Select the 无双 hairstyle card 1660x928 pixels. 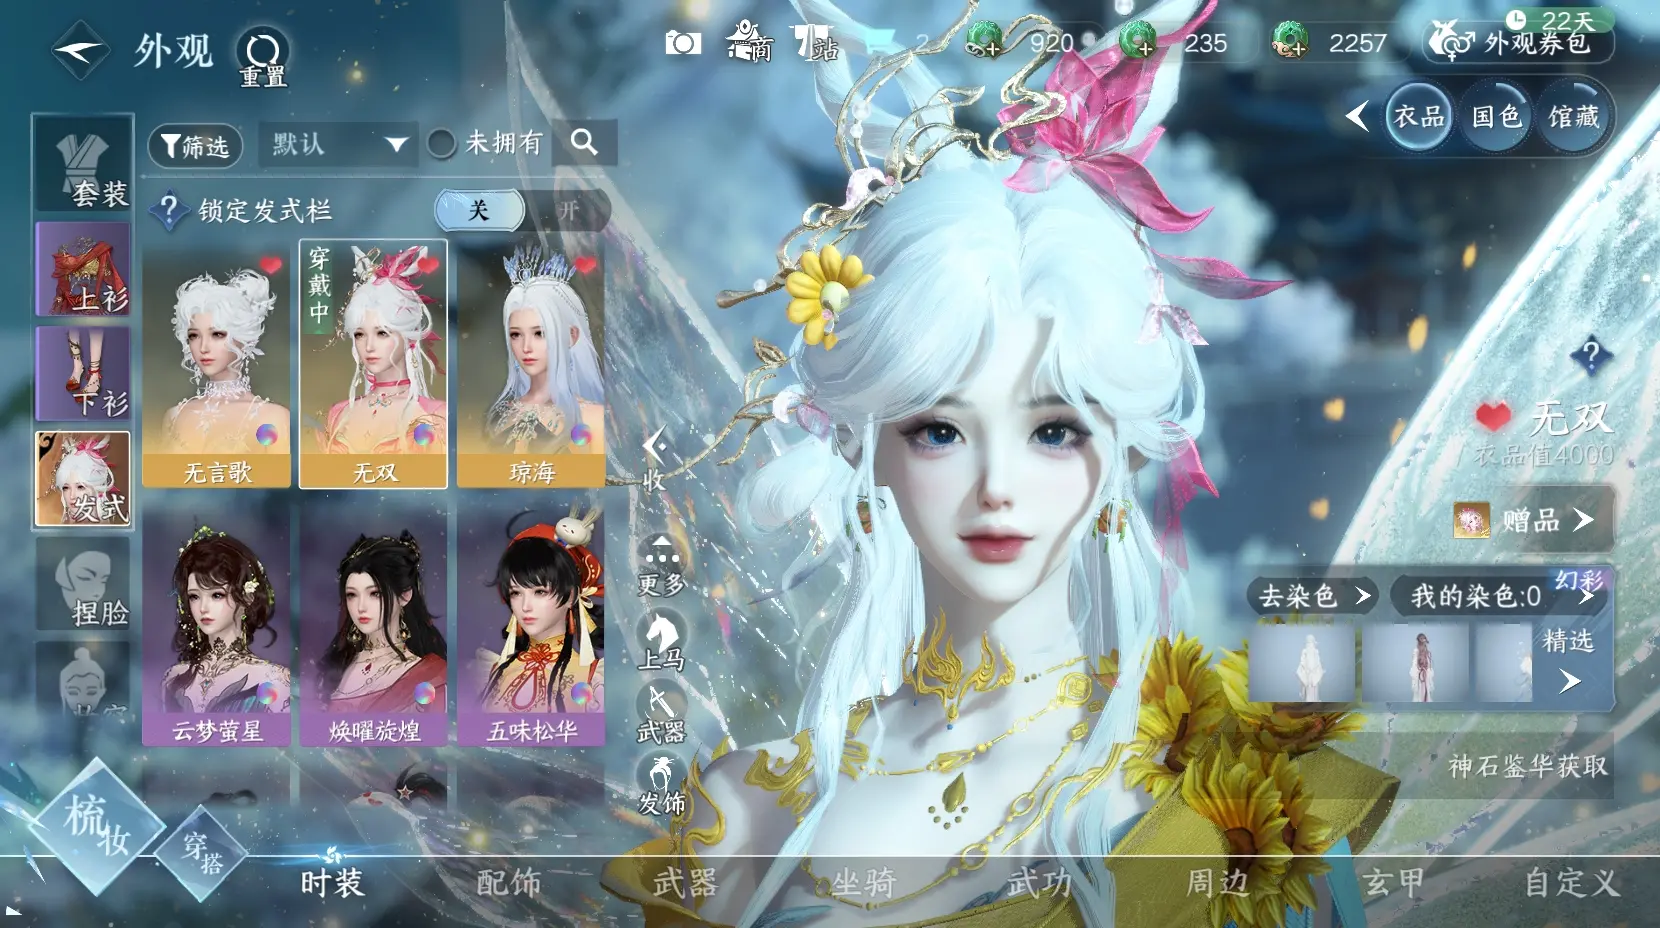pos(374,364)
